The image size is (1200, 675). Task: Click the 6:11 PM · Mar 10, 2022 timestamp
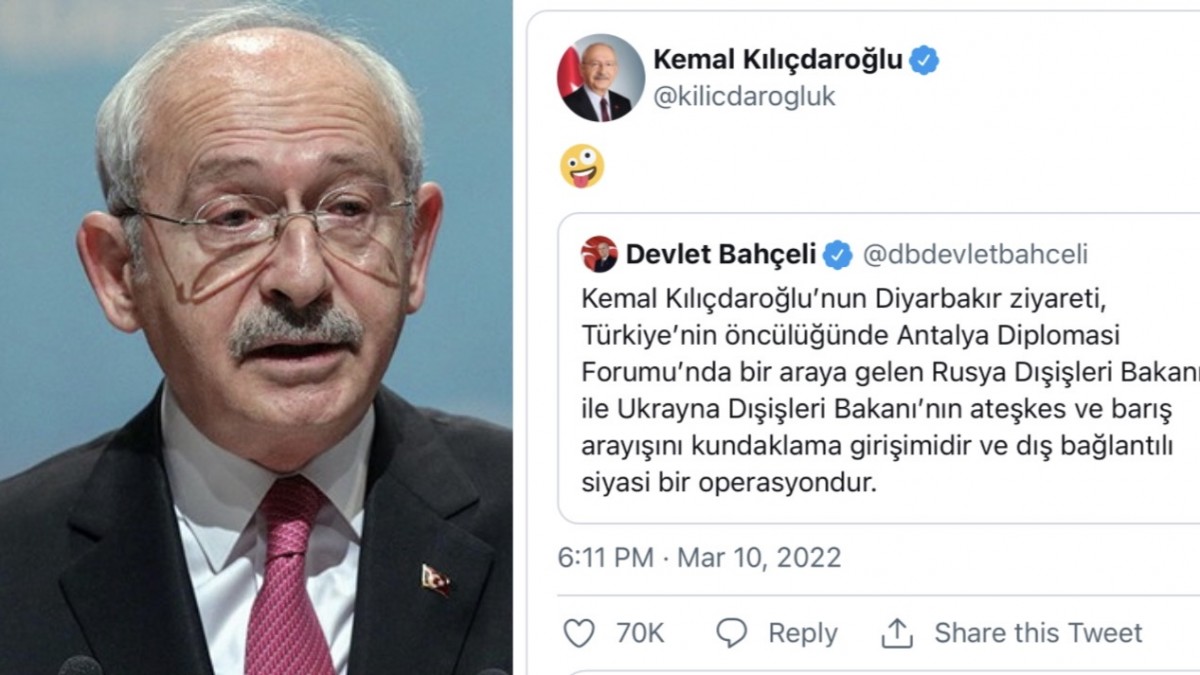699,557
